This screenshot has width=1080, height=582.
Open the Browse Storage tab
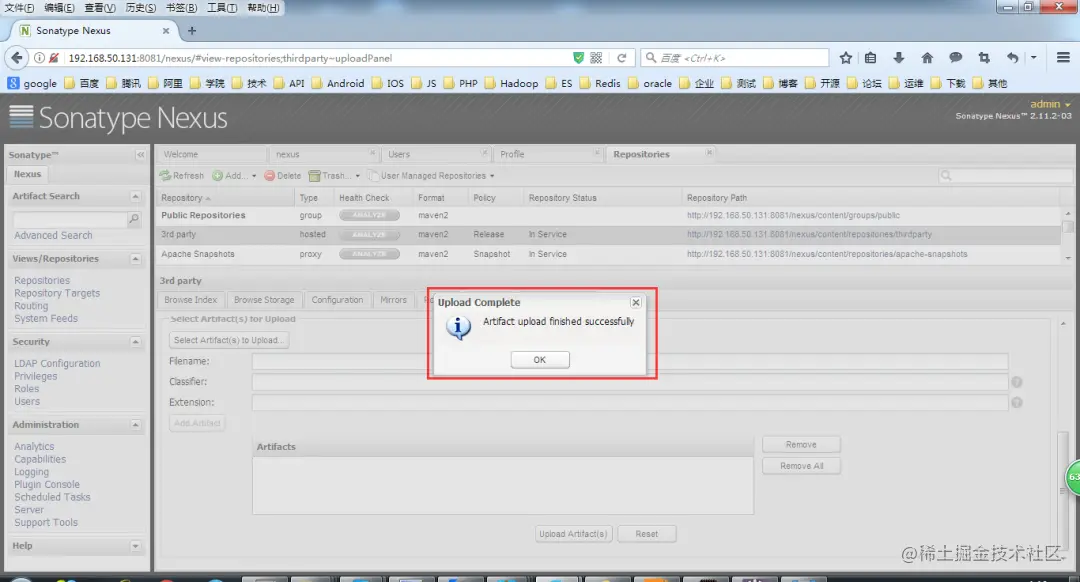264,300
